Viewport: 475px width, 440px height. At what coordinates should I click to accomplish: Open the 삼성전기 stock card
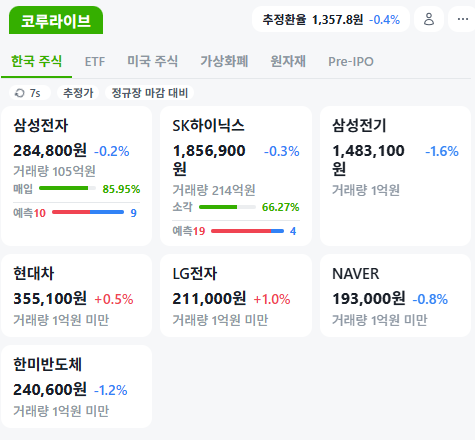coord(395,176)
